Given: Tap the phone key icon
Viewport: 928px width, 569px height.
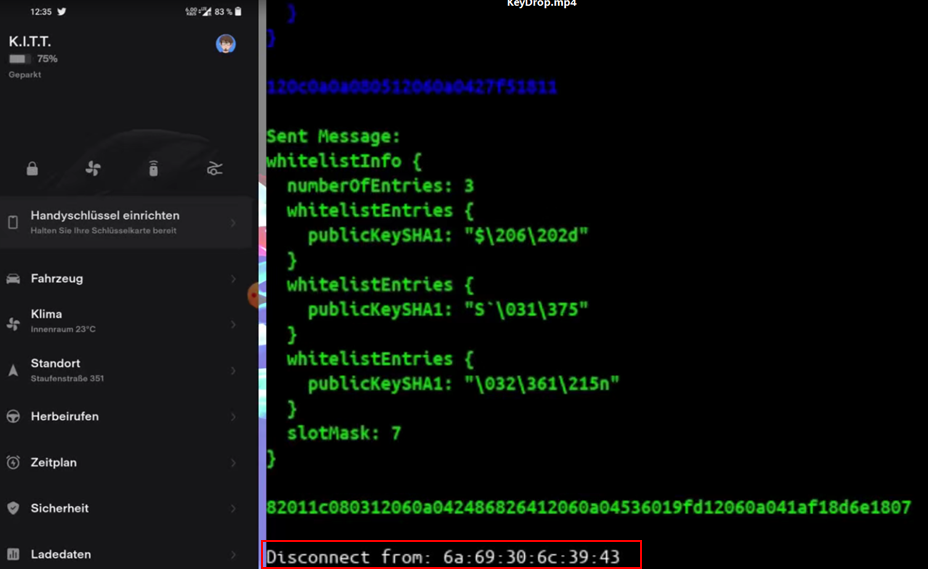Looking at the screenshot, I should [13, 222].
